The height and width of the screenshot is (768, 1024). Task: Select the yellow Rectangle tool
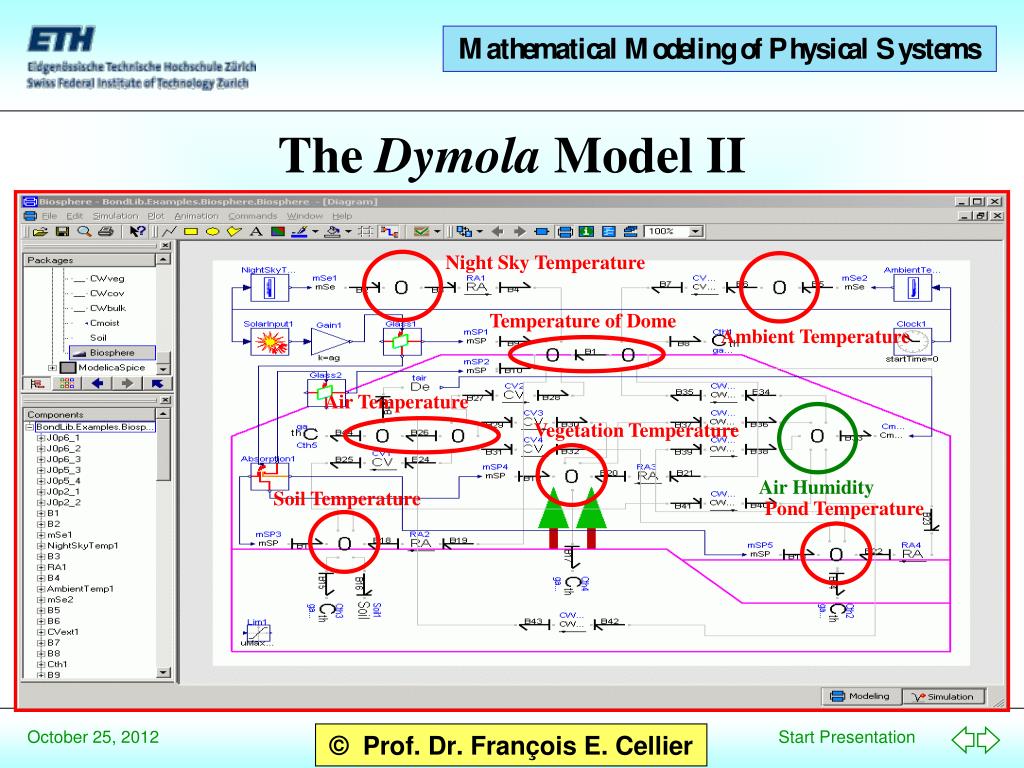point(191,231)
